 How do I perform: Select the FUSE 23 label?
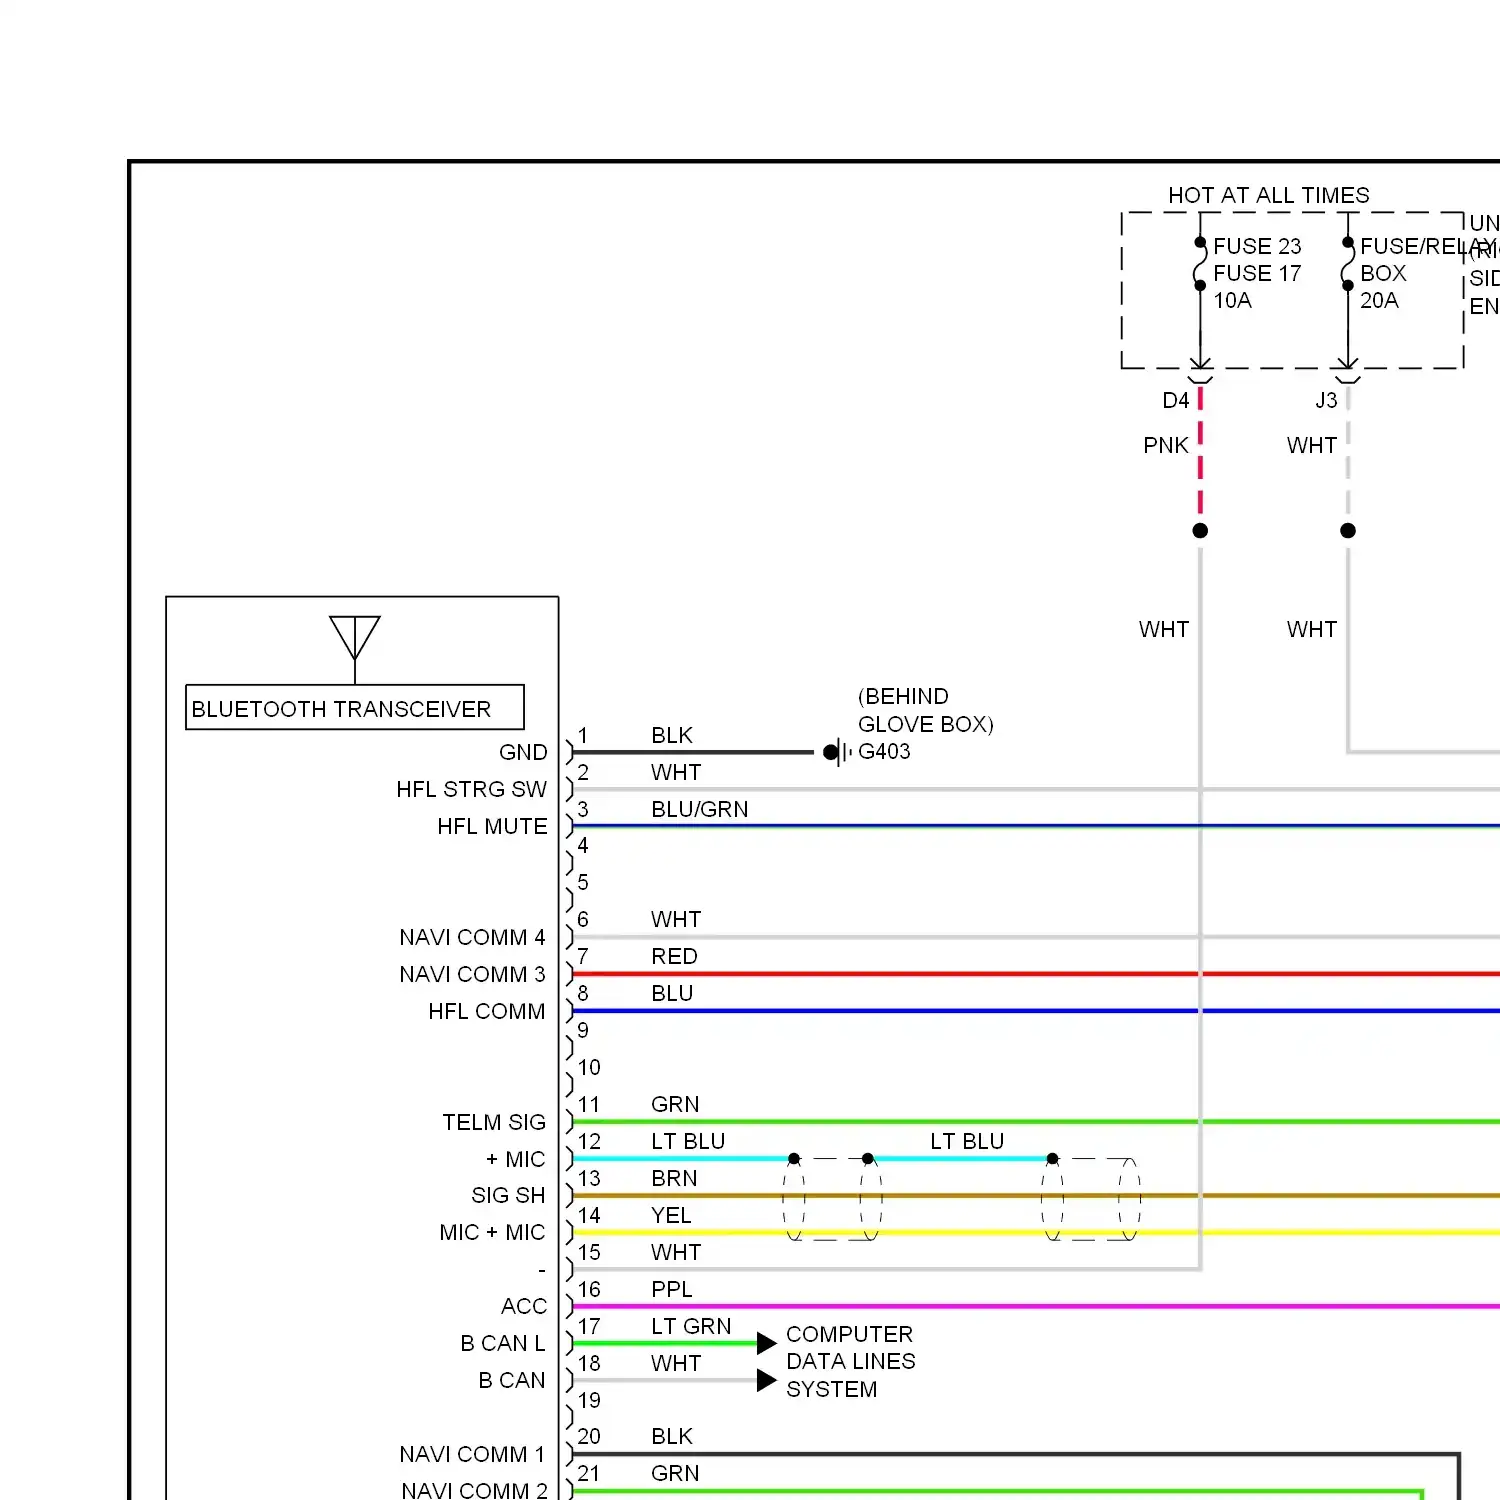coord(1257,246)
